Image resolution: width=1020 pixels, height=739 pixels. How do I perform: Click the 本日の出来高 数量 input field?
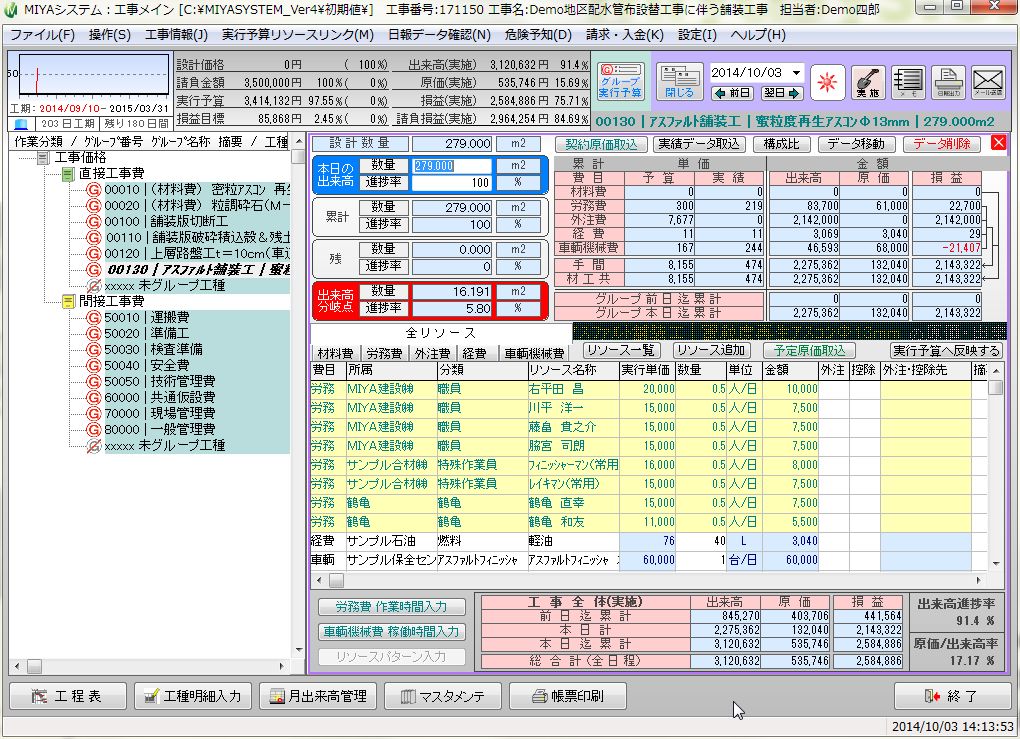(452, 166)
